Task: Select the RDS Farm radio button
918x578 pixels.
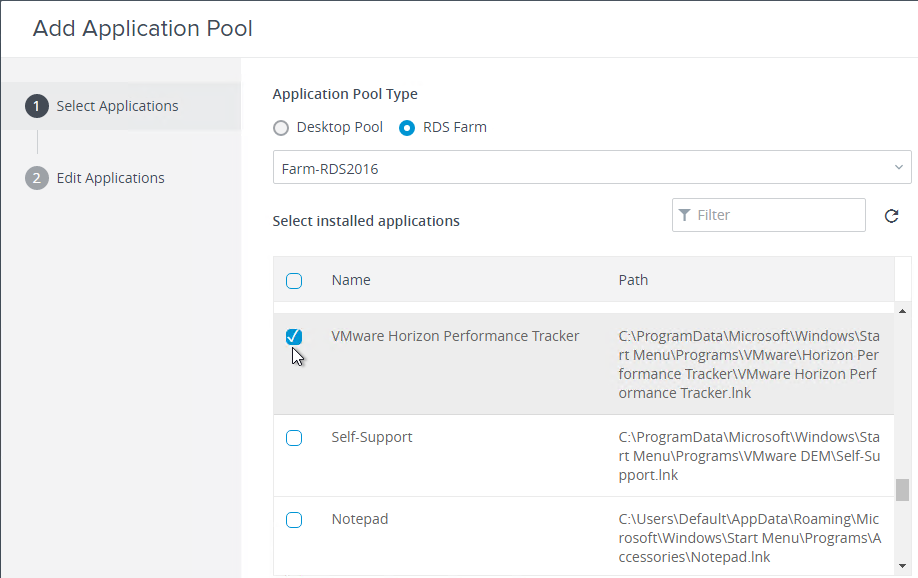Action: click(x=407, y=128)
